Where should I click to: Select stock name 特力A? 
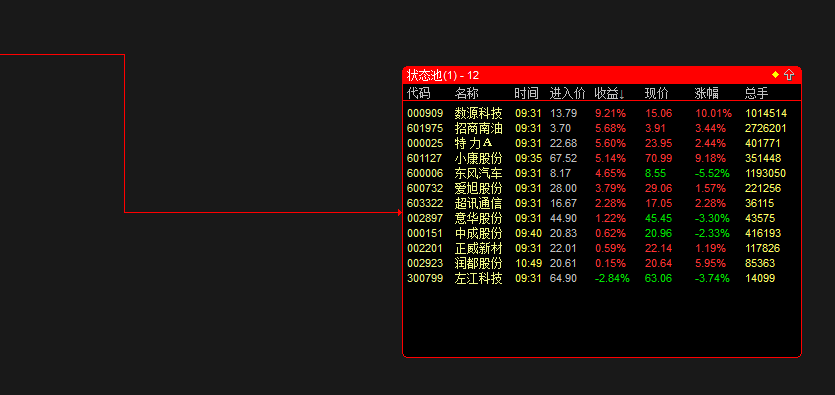tap(474, 143)
